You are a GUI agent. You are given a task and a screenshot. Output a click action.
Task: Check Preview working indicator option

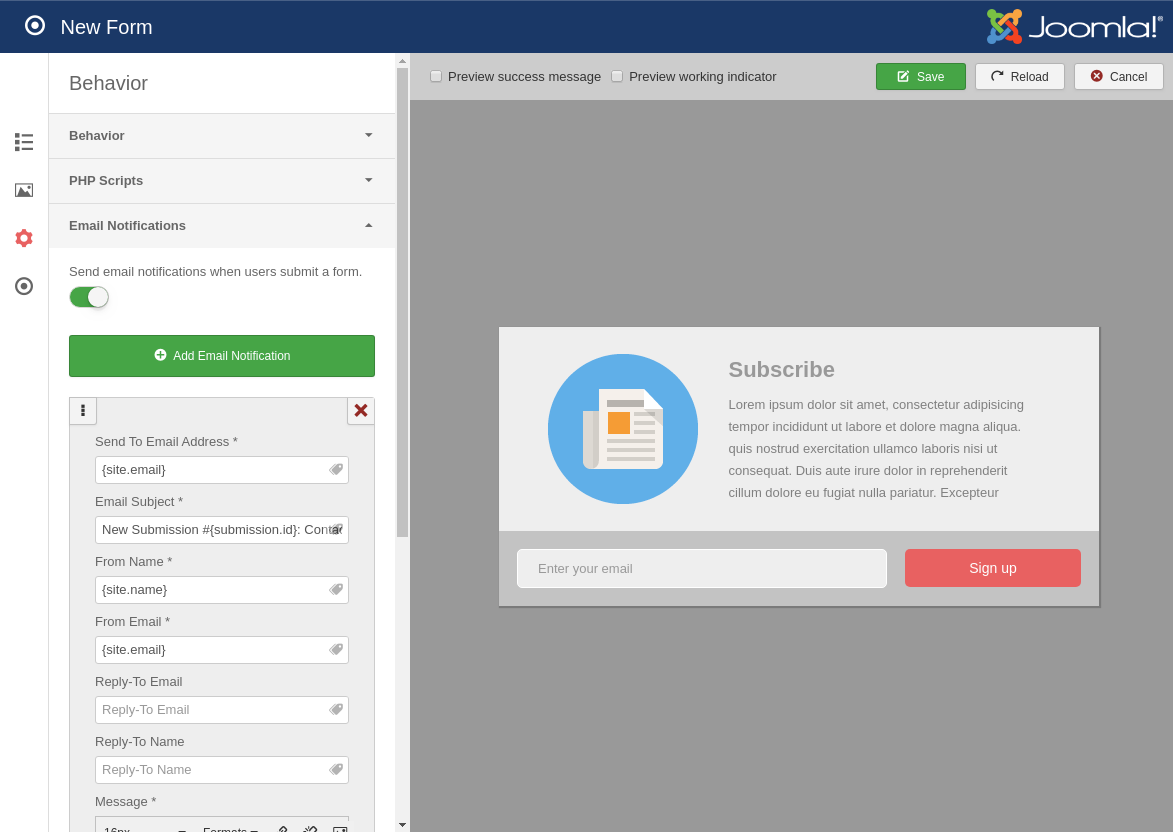[617, 76]
